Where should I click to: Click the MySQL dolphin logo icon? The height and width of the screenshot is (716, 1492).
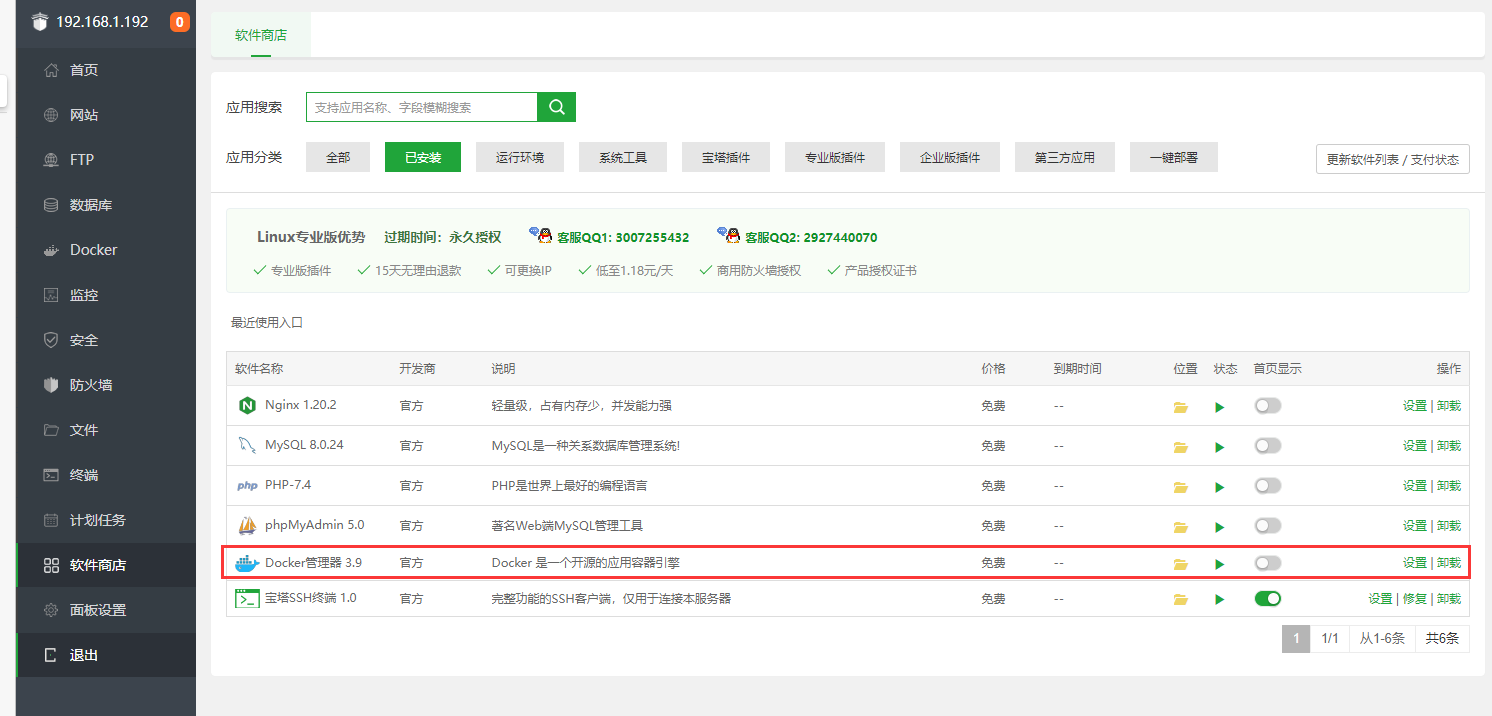click(x=246, y=445)
